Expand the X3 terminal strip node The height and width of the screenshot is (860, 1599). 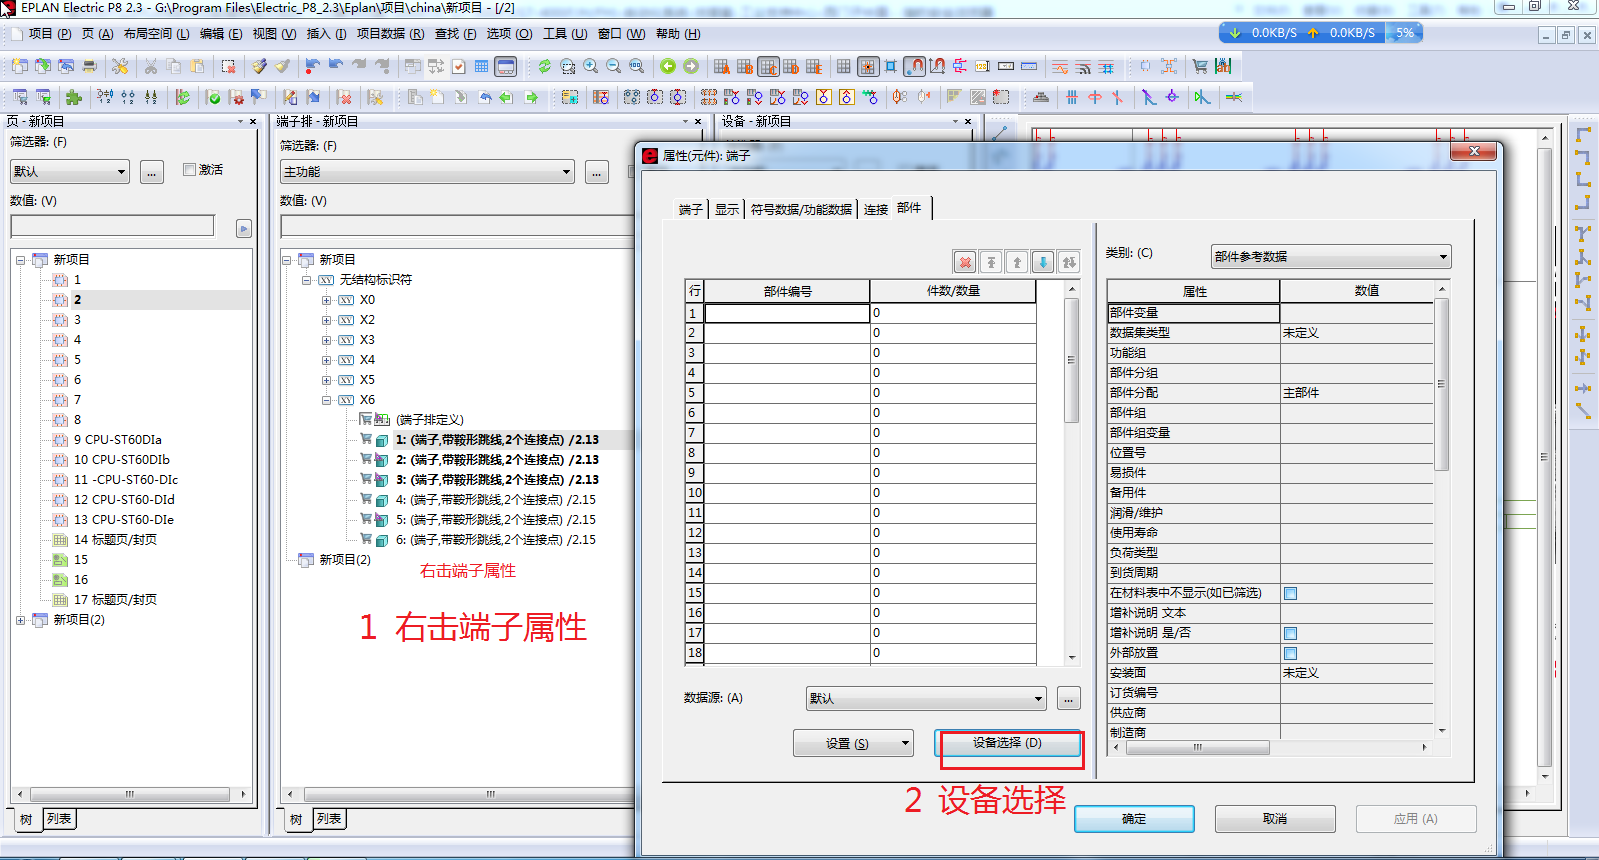(x=327, y=340)
